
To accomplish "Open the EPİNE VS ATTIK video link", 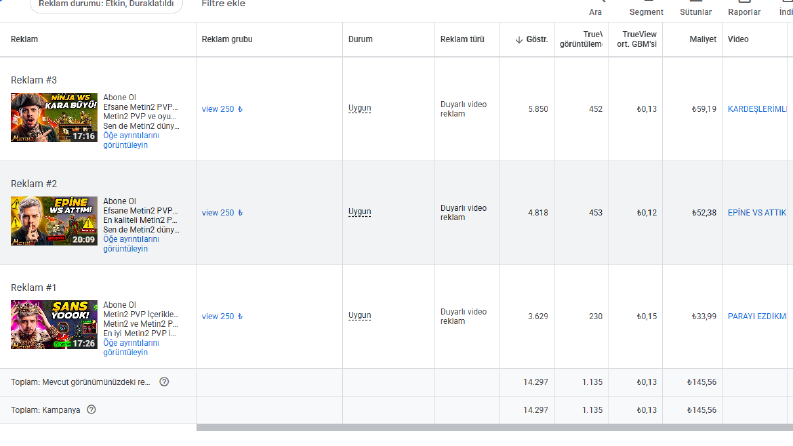I will tap(757, 212).
